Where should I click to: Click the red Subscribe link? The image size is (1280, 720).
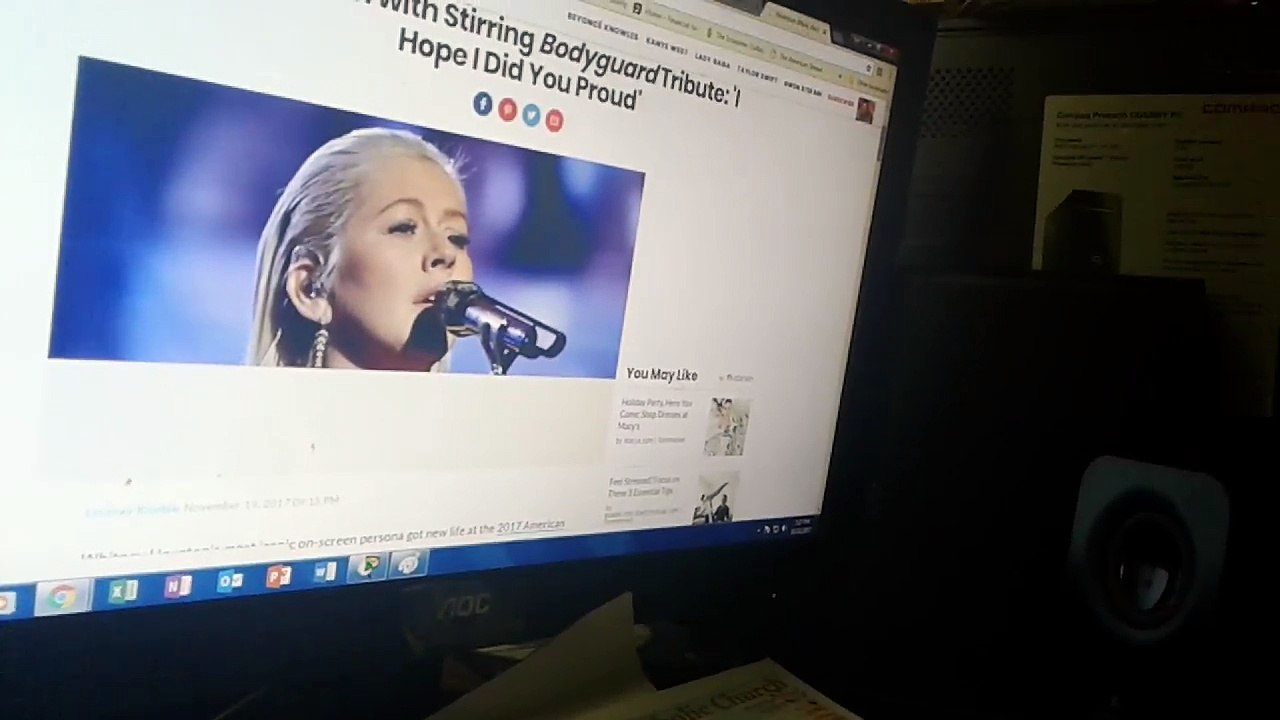[x=840, y=100]
